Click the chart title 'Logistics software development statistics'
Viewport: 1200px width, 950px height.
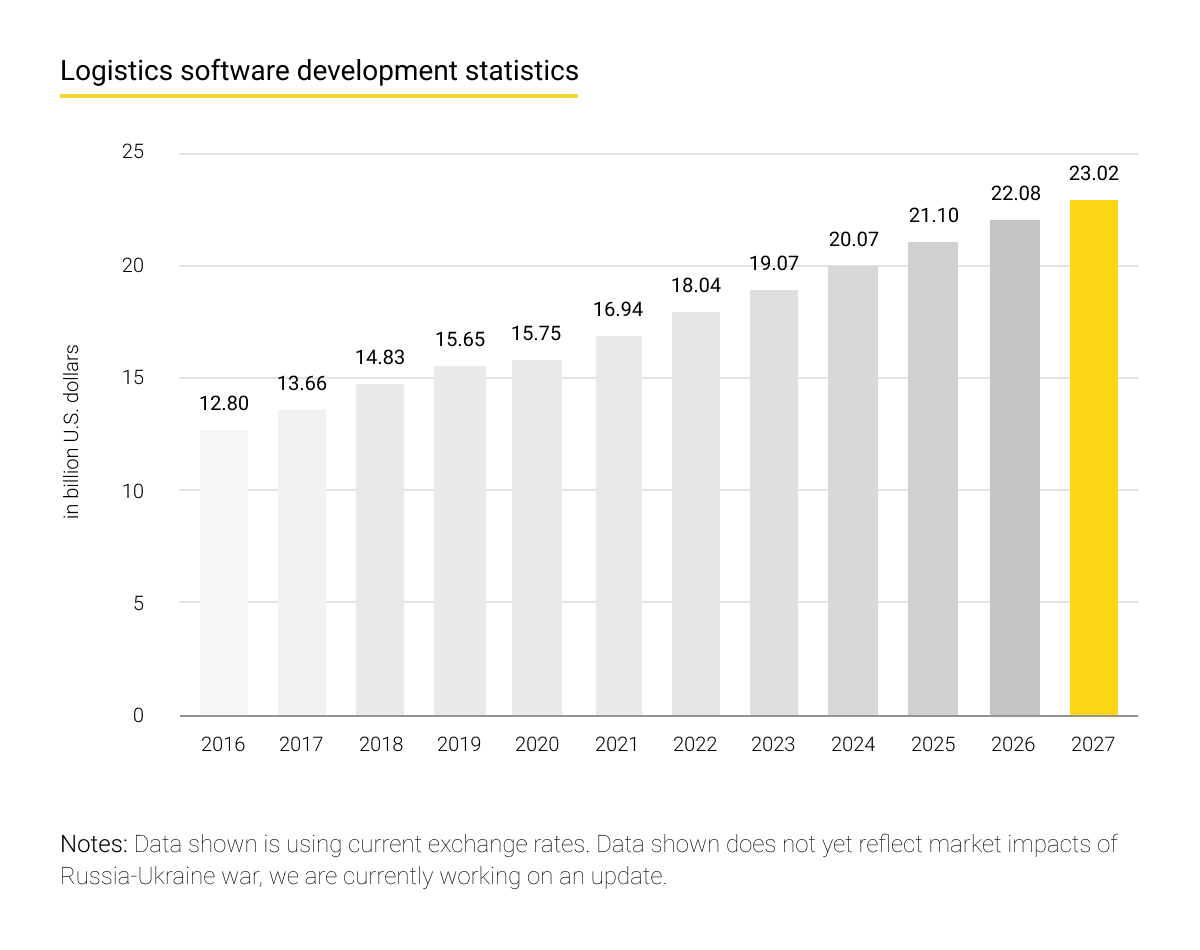tap(319, 72)
